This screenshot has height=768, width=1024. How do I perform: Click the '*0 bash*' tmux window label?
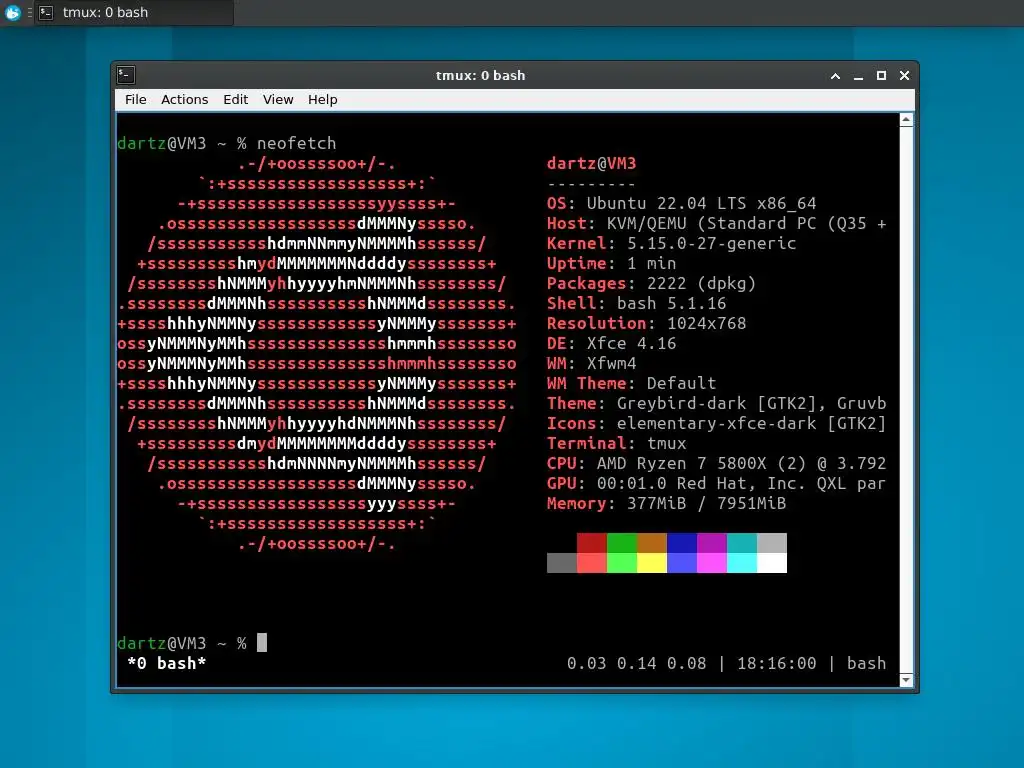167,664
